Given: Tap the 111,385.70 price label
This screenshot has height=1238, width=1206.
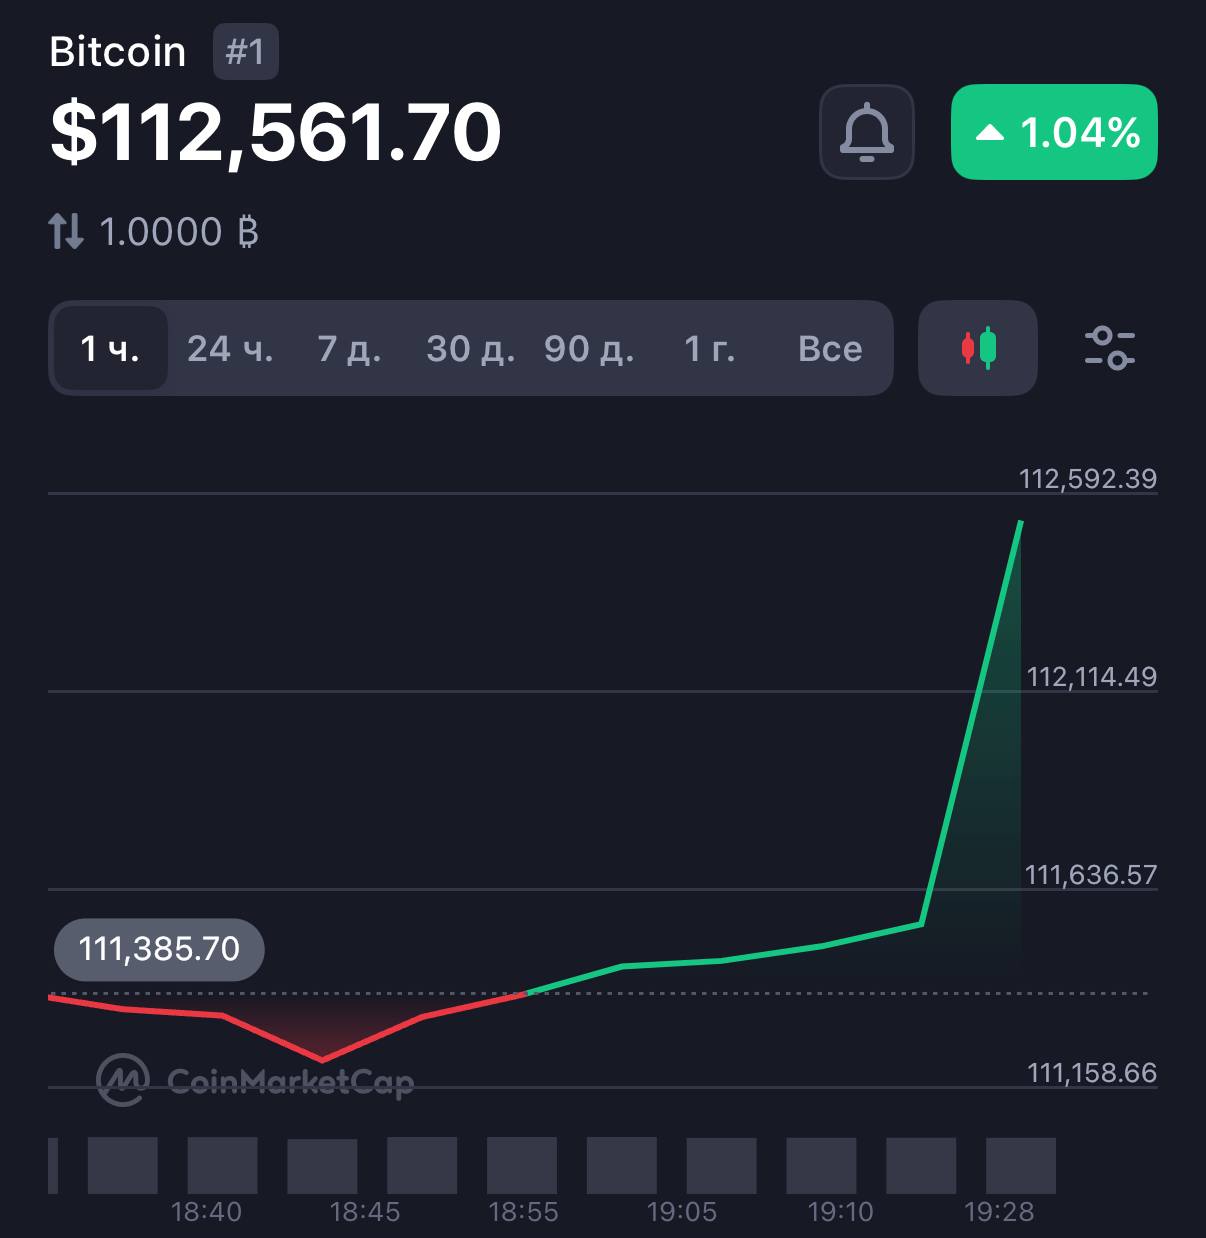Looking at the screenshot, I should click(x=159, y=949).
